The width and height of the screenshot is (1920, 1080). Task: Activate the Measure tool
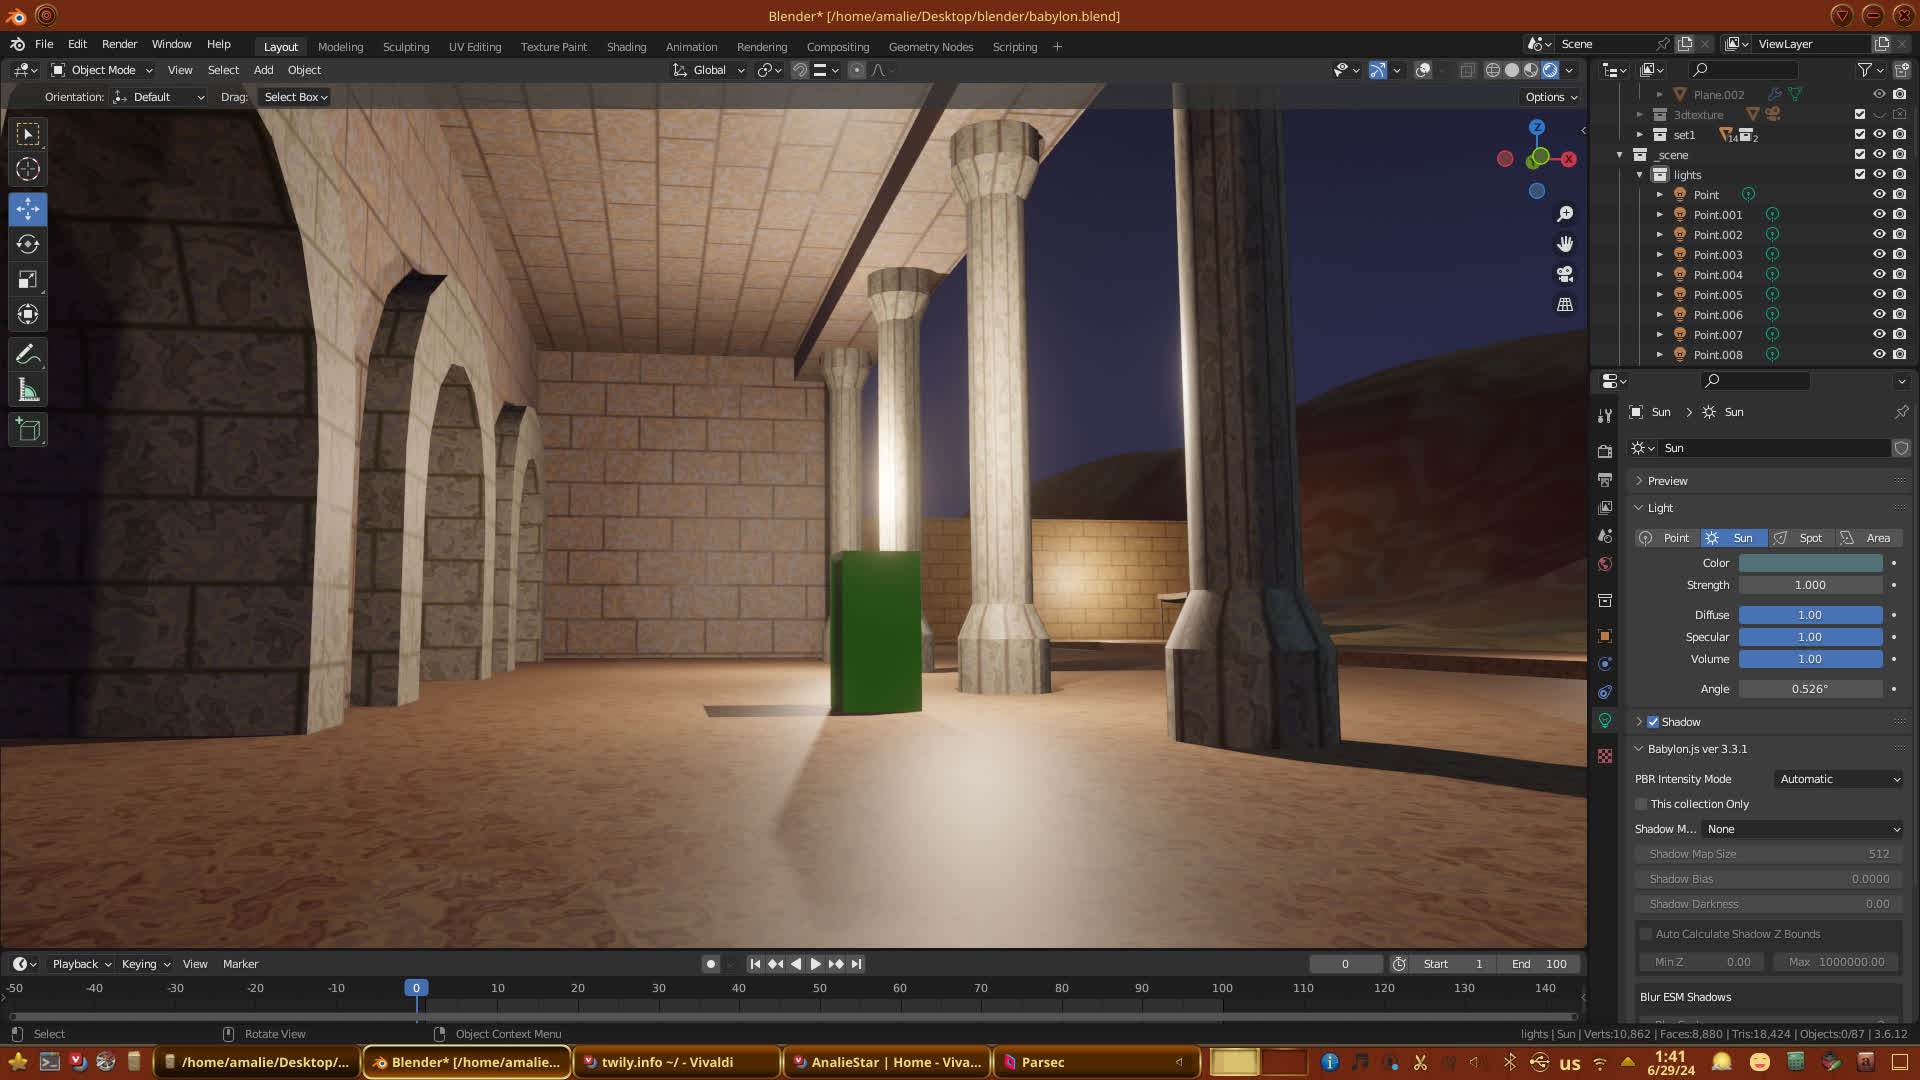(28, 391)
